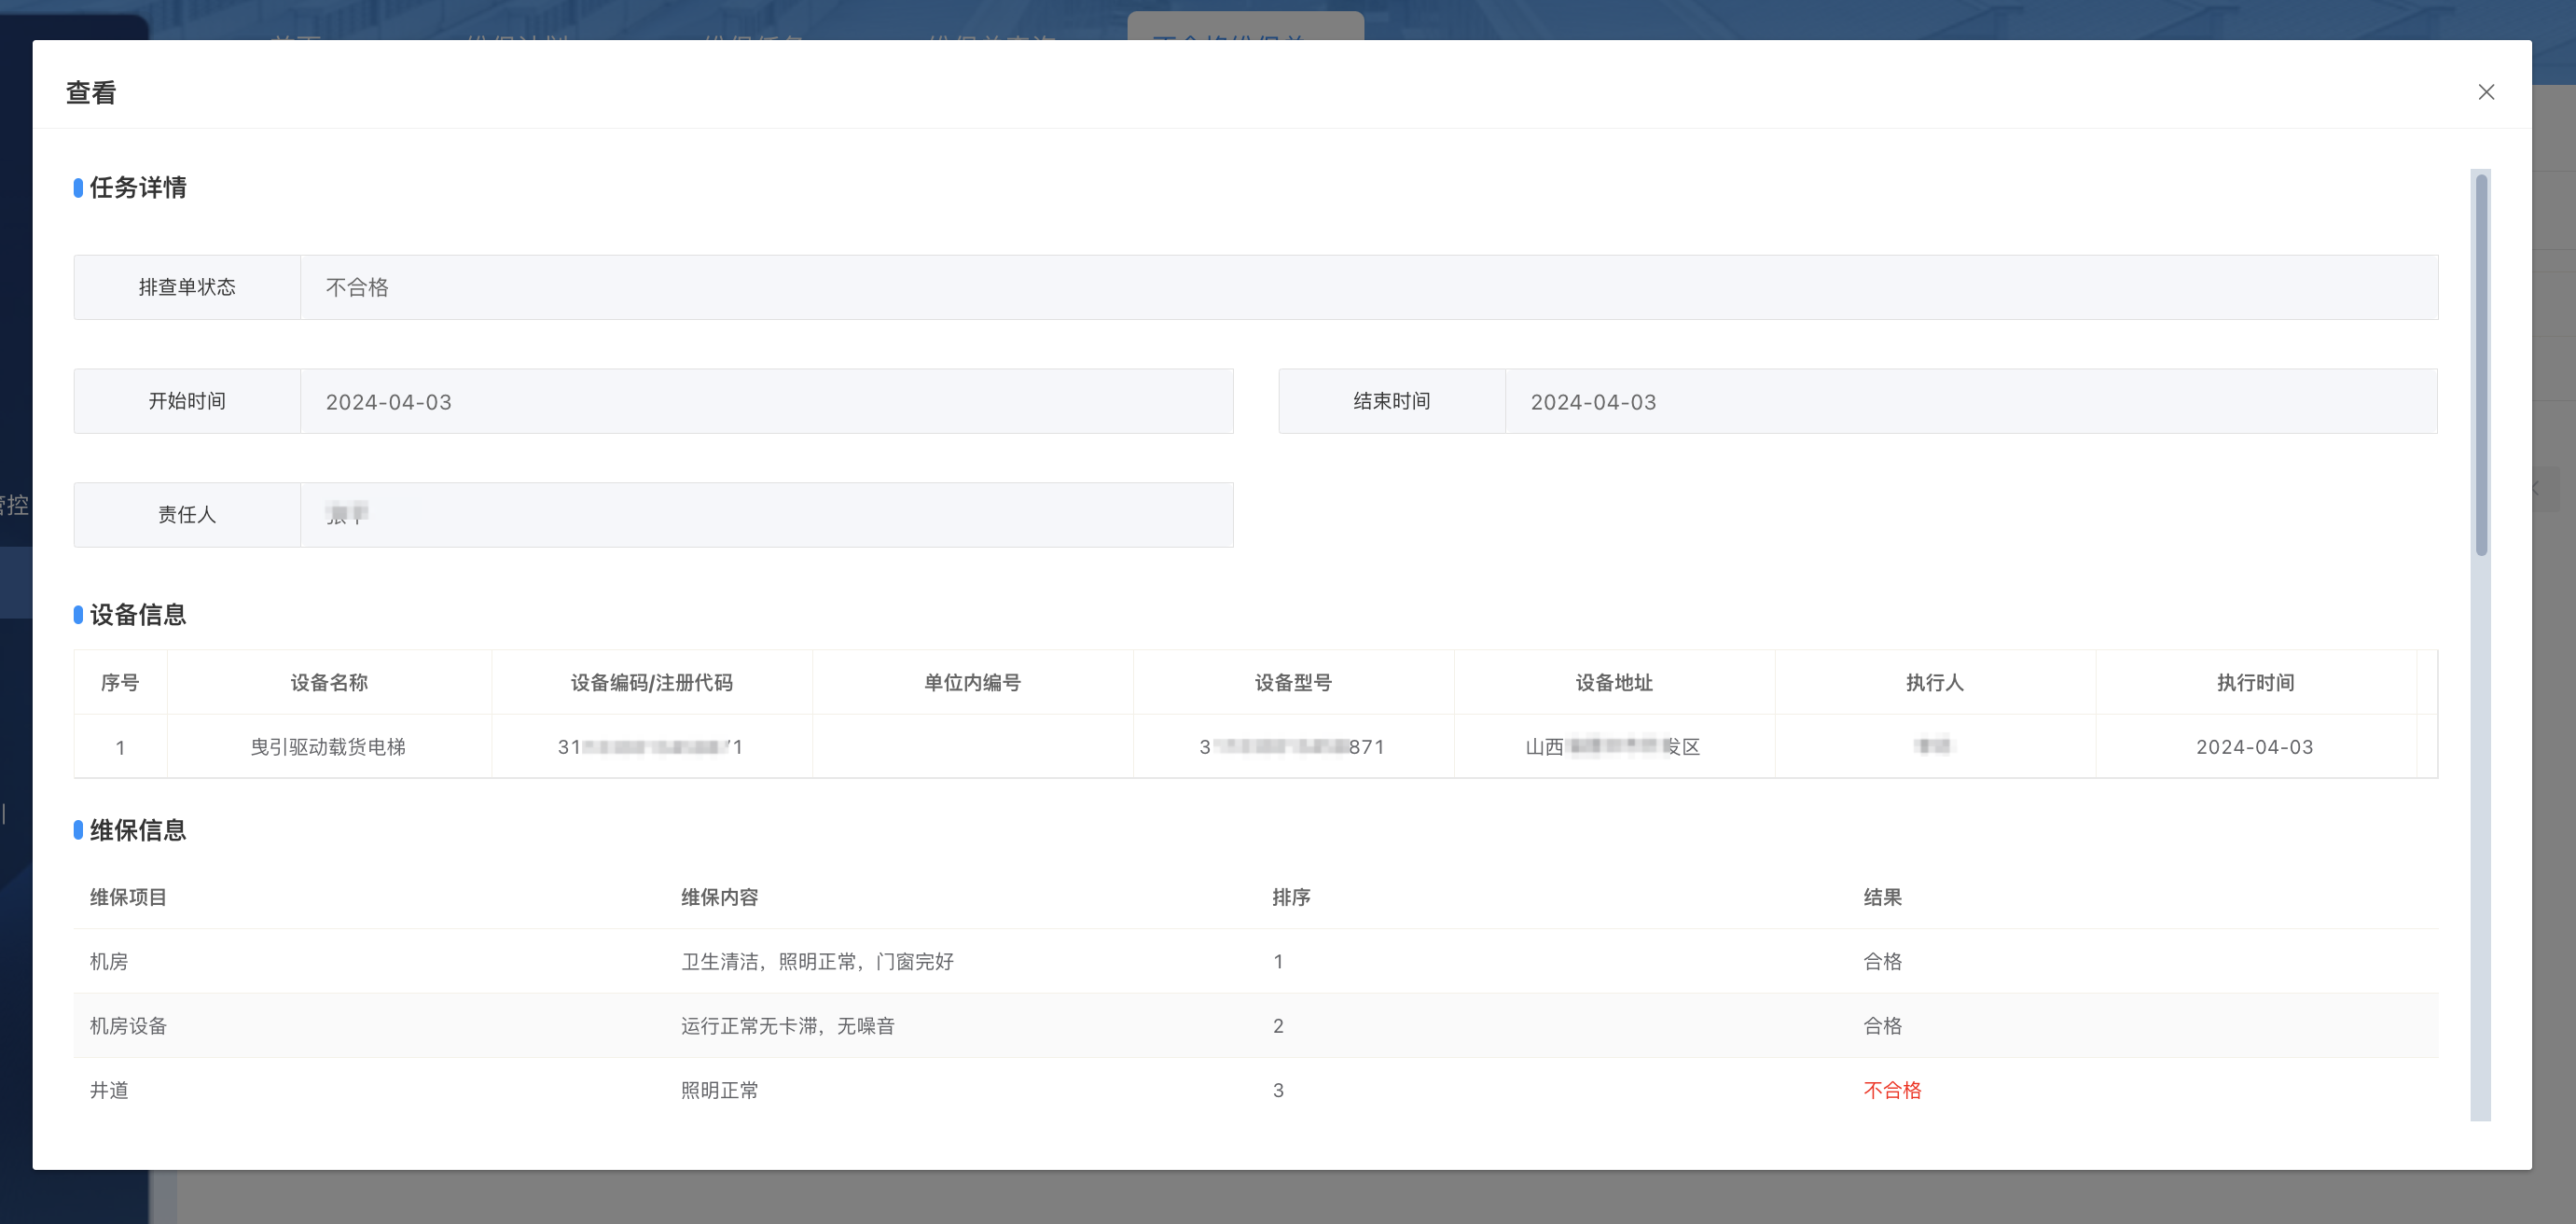The image size is (2576, 1224).
Task: Click the execution date 2024-04-03 in device row
Action: [x=2254, y=747]
